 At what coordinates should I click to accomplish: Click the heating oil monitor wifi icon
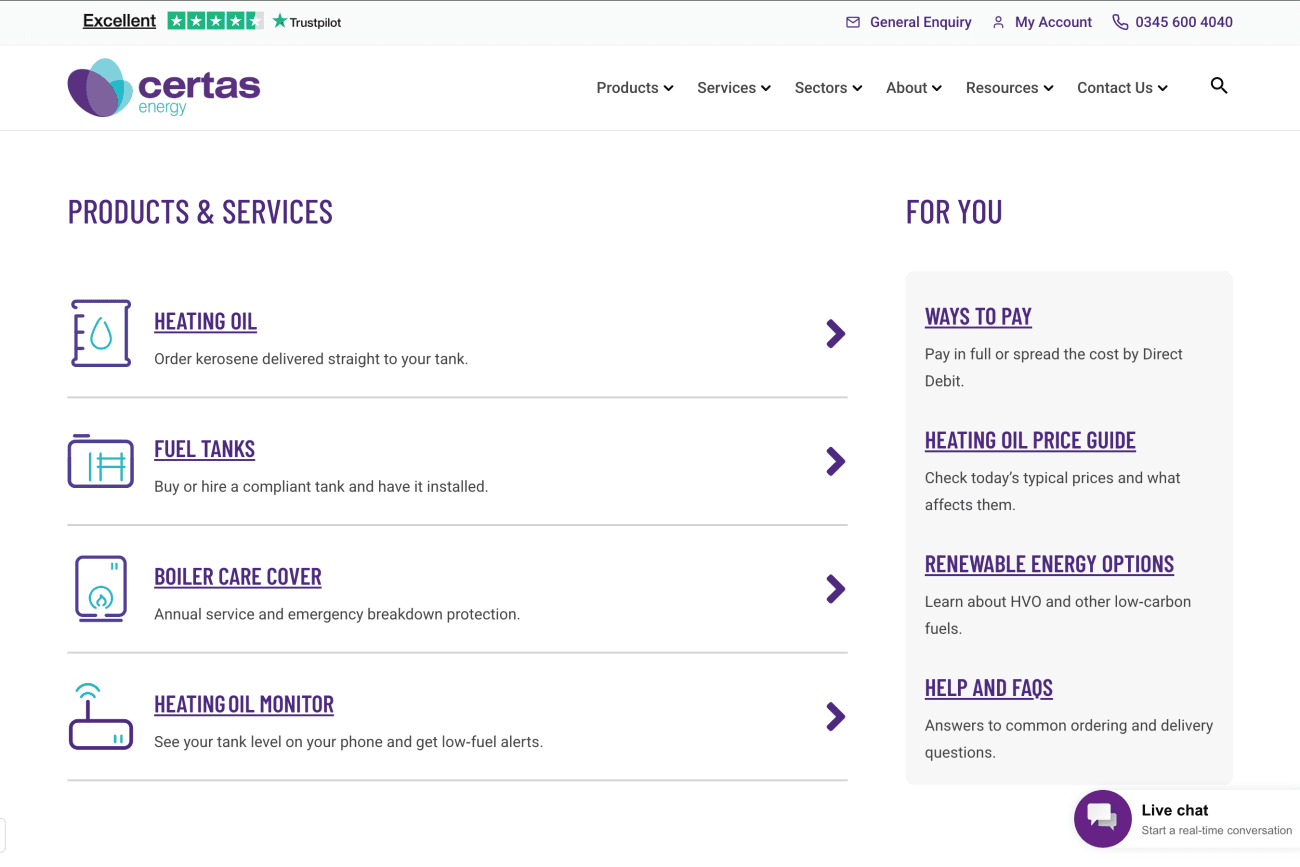click(100, 716)
